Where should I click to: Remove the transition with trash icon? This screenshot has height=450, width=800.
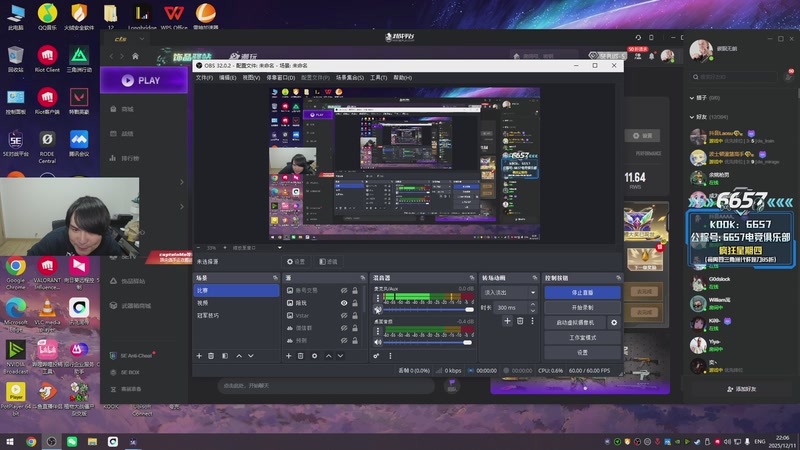pyautogui.click(x=520, y=321)
